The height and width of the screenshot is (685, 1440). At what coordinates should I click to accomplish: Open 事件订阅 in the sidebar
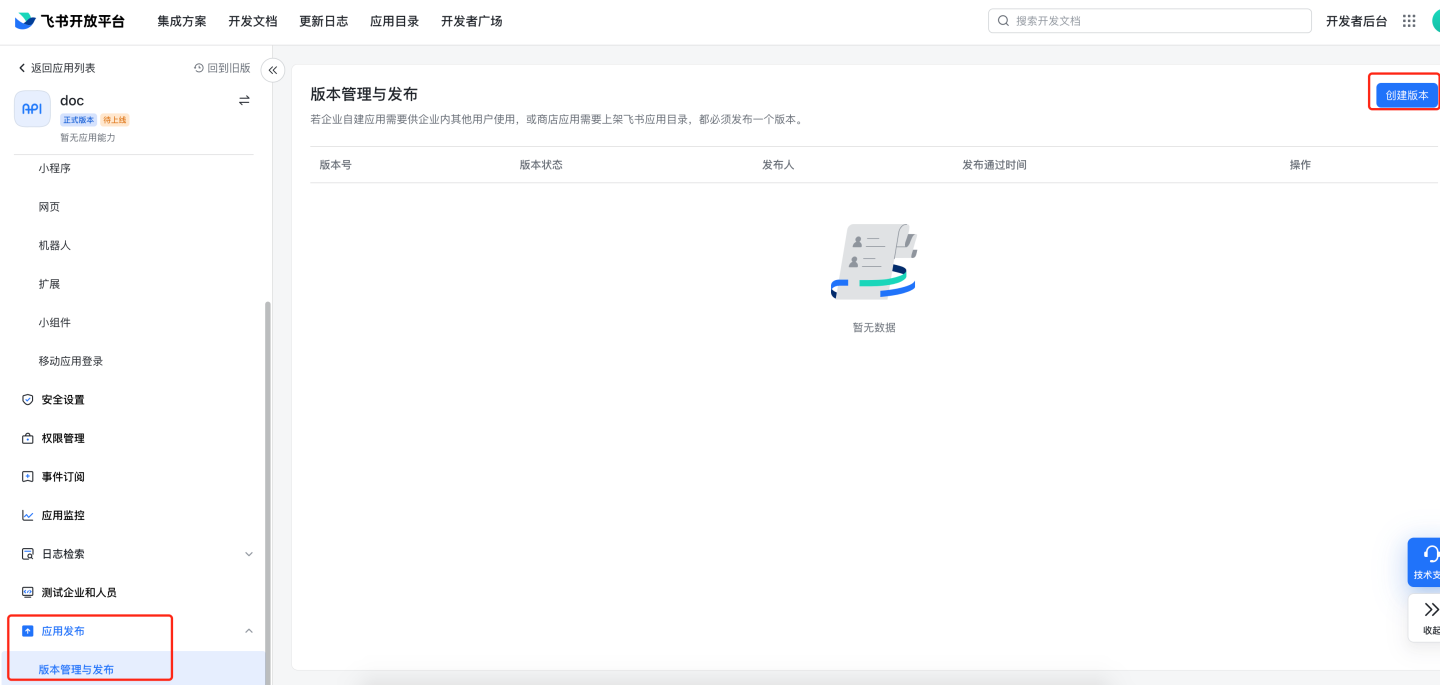click(62, 477)
